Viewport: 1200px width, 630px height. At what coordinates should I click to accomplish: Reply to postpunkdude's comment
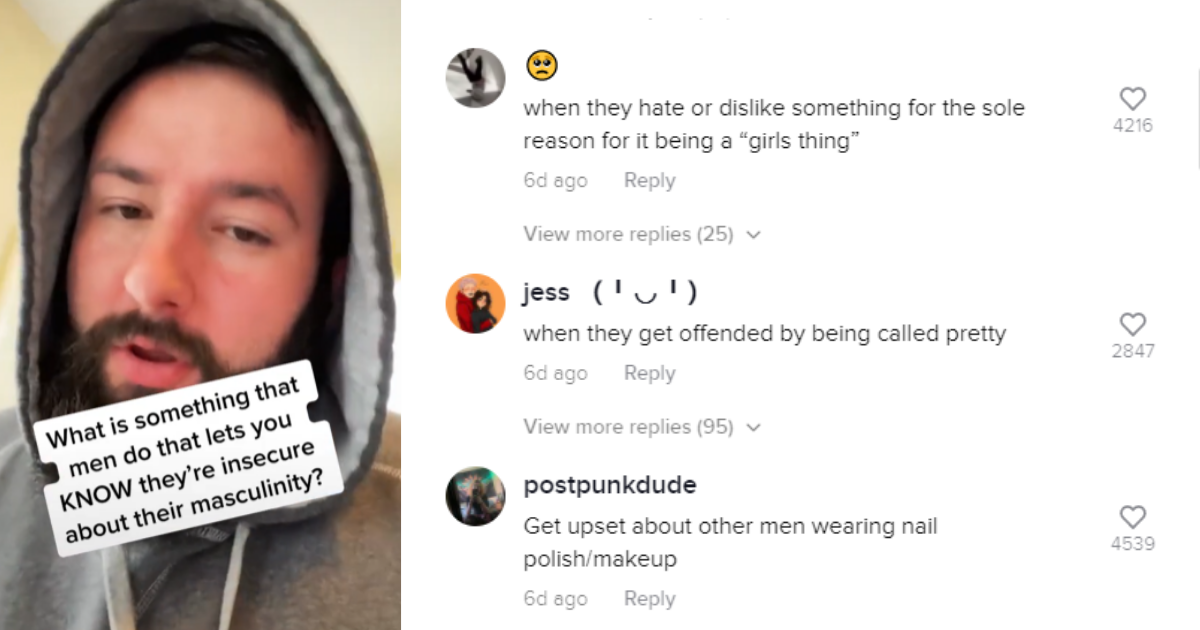pos(649,599)
